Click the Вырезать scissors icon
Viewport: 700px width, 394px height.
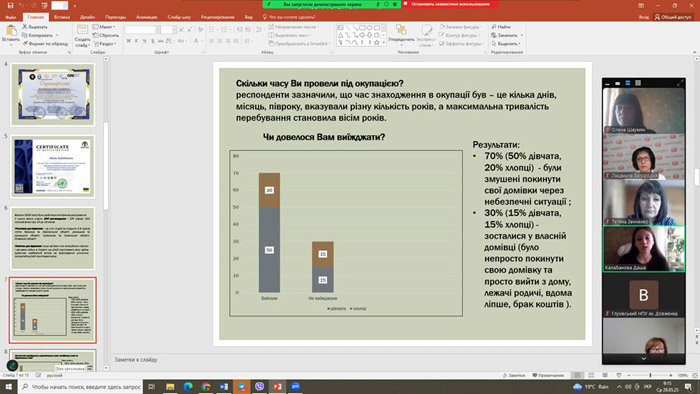(25, 27)
